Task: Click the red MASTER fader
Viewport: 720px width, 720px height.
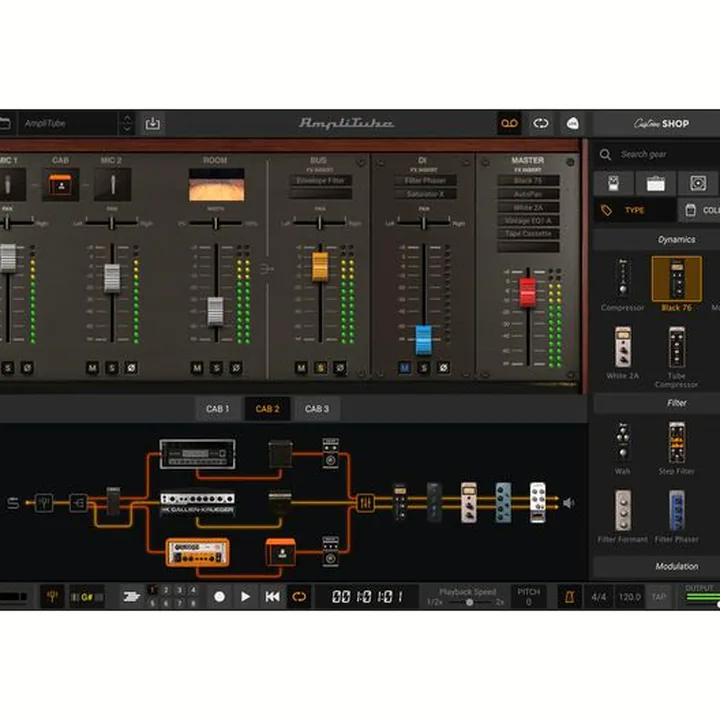Action: (528, 292)
